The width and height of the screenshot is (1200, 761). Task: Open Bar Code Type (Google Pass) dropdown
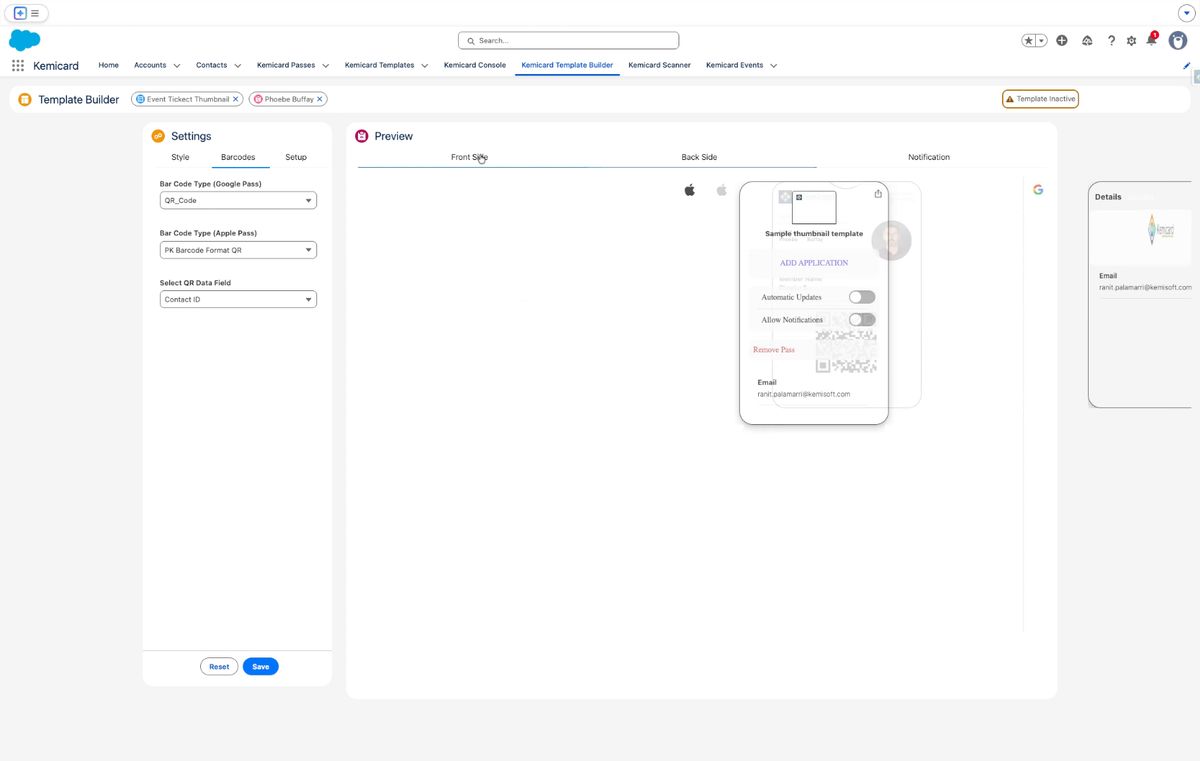pos(238,200)
